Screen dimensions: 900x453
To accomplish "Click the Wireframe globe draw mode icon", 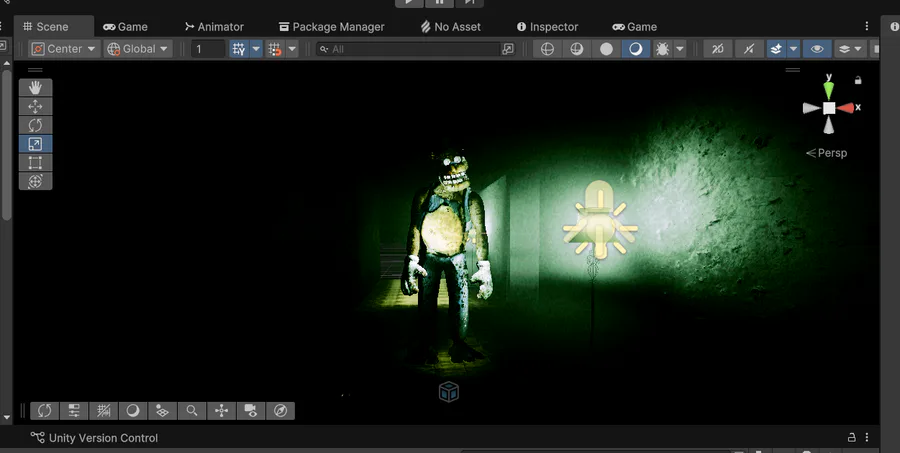I will (548, 49).
